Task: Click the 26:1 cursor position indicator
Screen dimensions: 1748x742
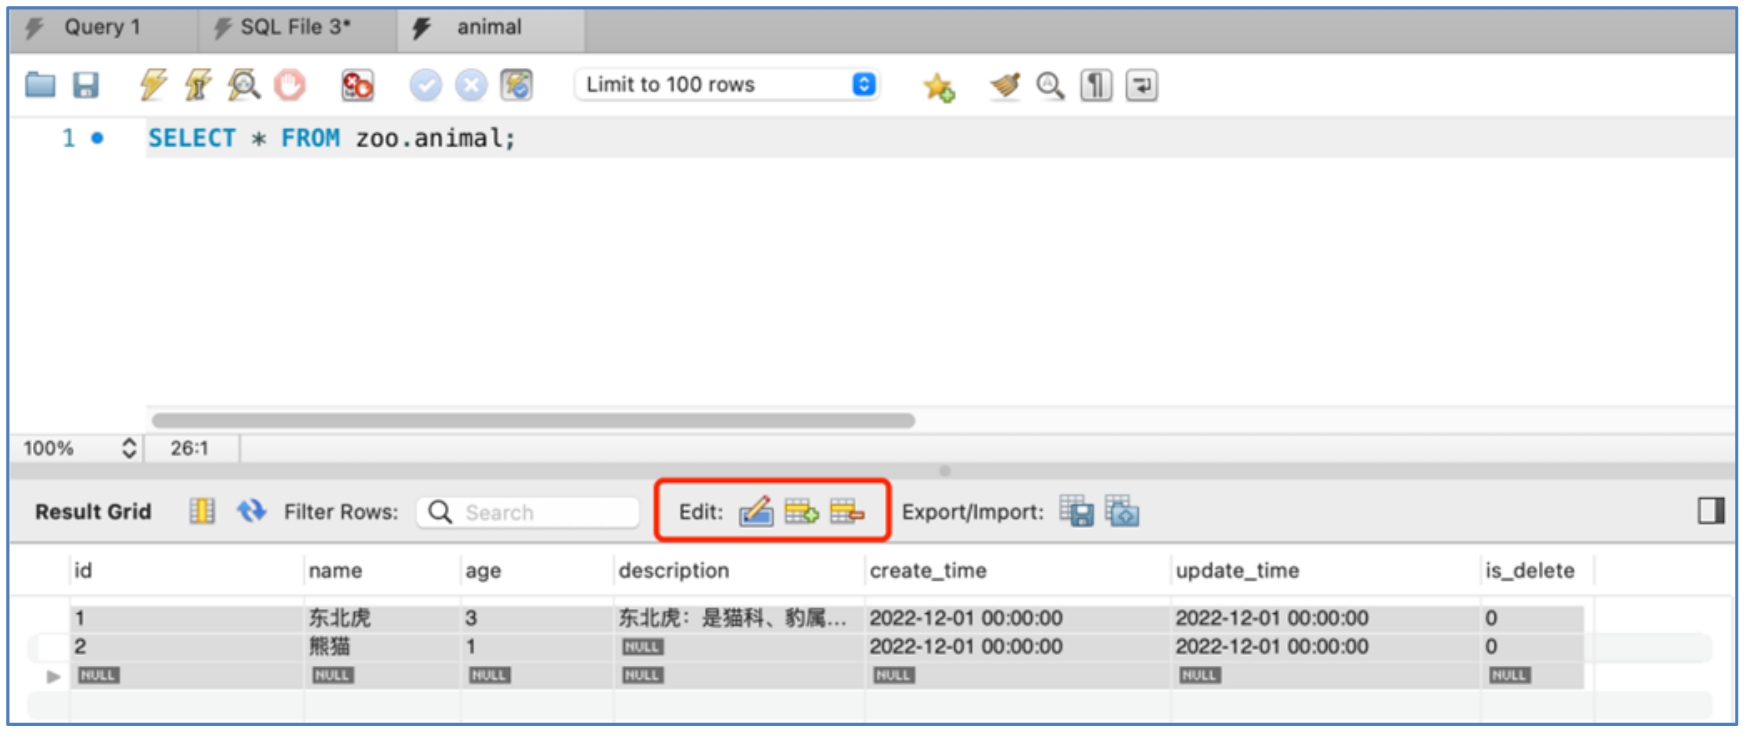Action: (190, 448)
